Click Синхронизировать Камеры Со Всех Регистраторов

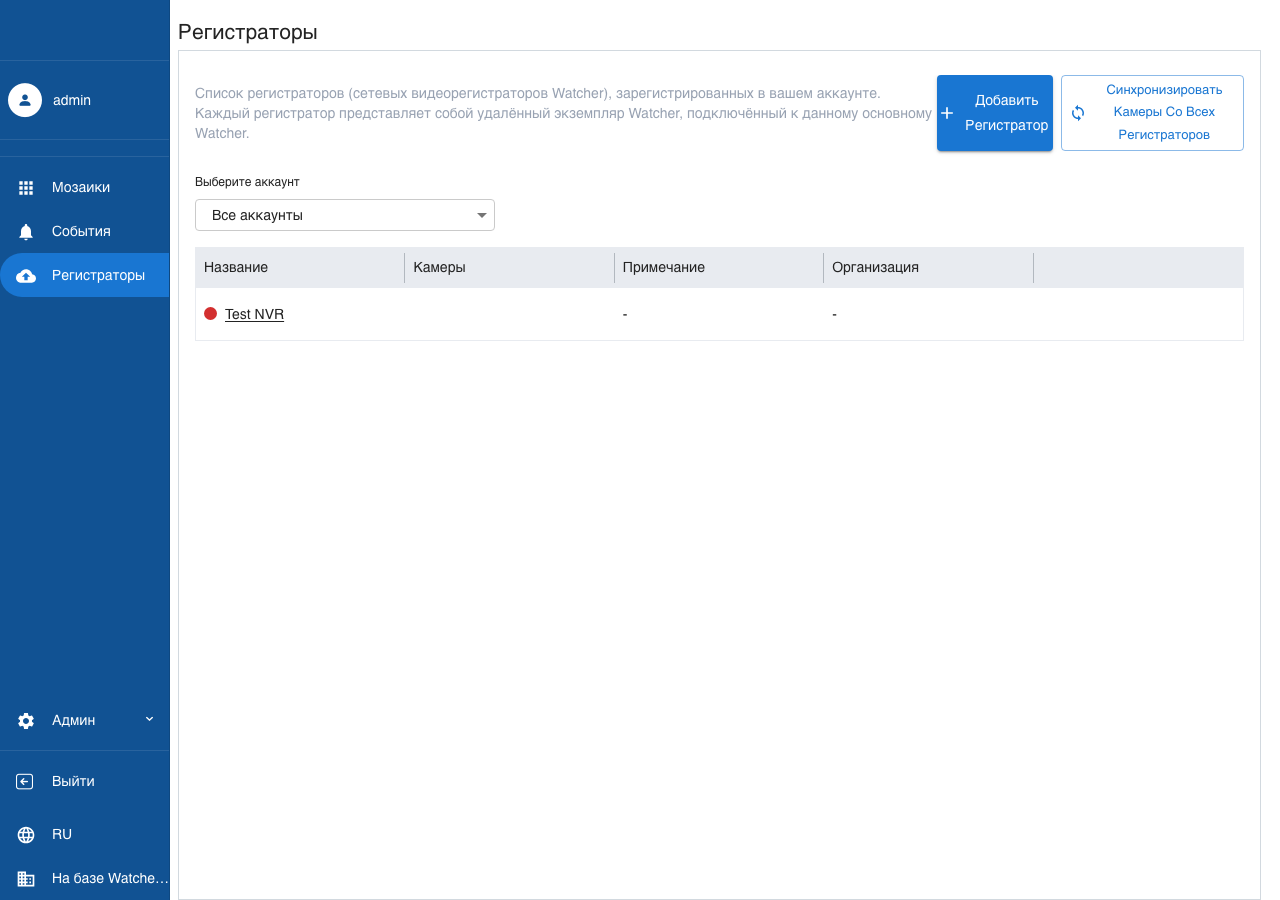pos(1152,113)
